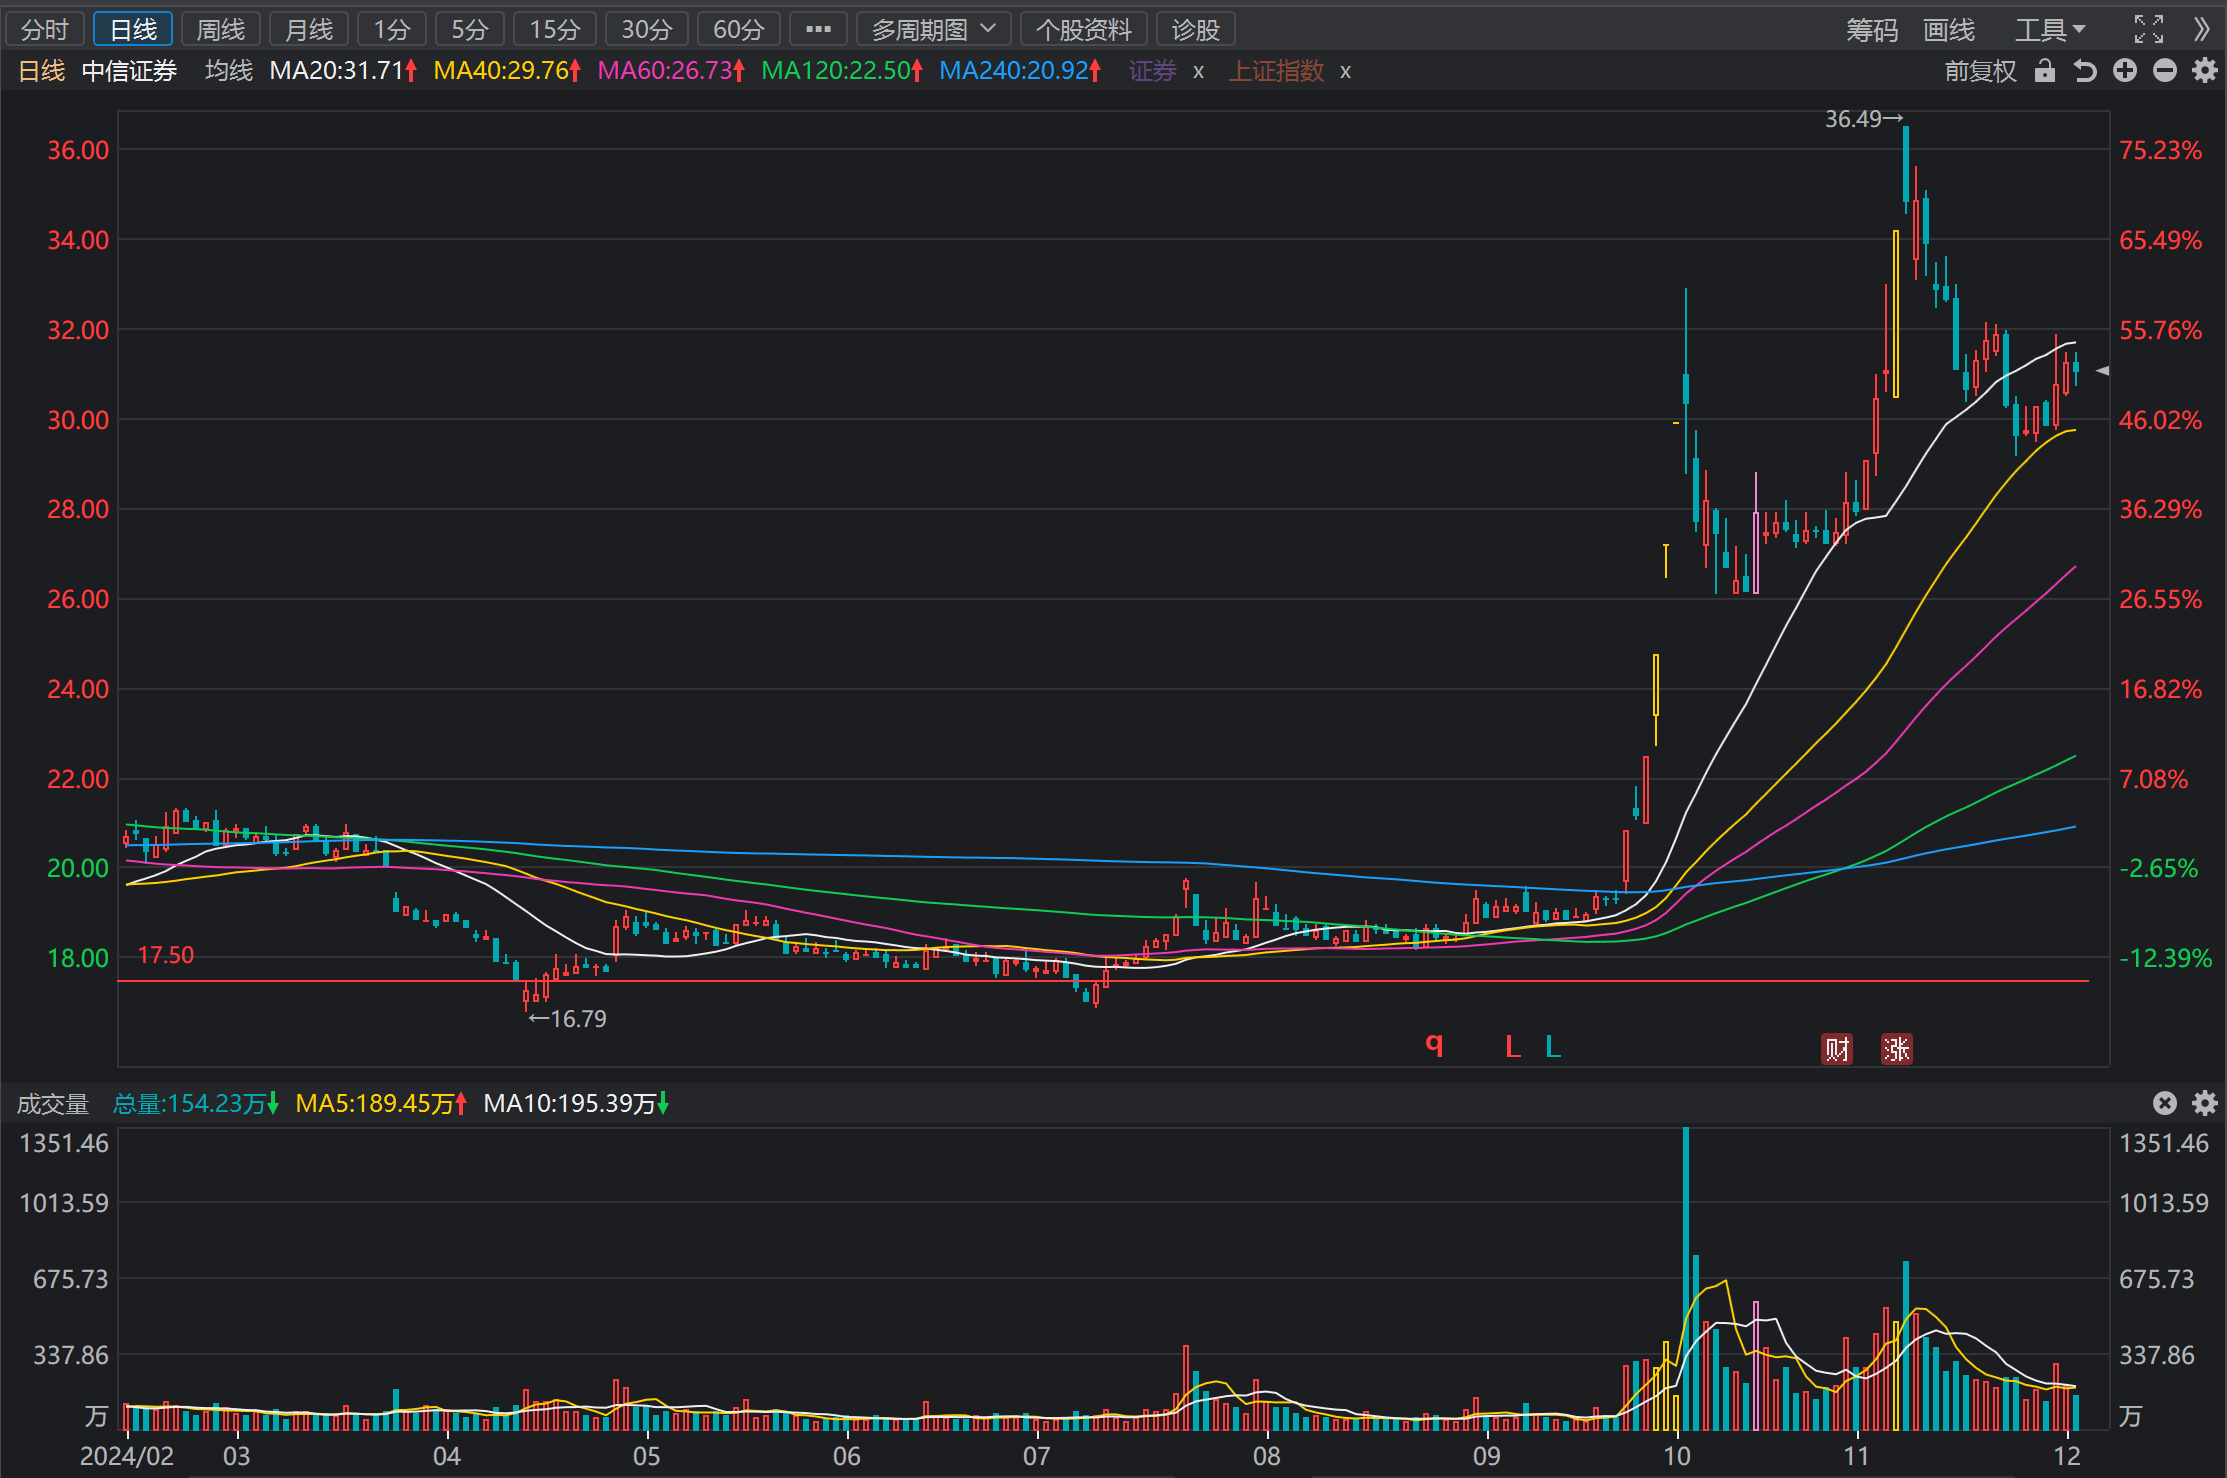The height and width of the screenshot is (1478, 2227).
Task: Select the 证券 comparison label
Action: pos(1153,71)
